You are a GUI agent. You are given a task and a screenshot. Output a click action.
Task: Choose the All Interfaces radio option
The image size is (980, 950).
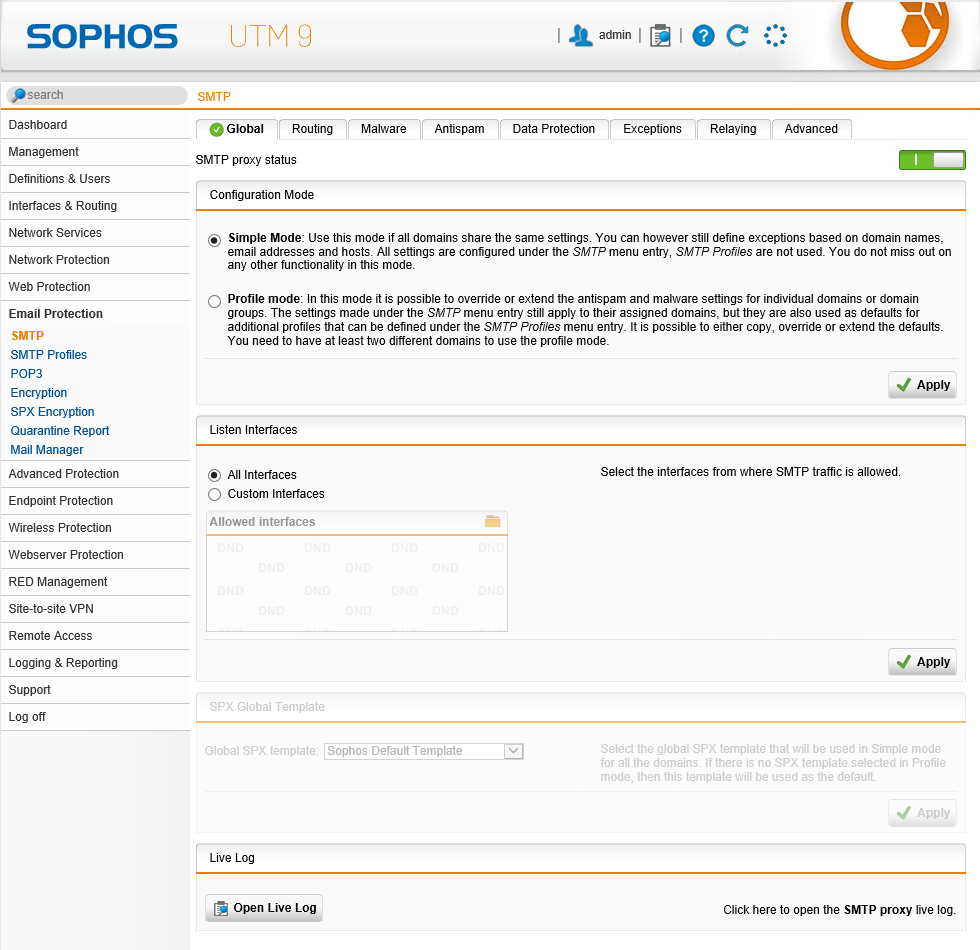[214, 475]
